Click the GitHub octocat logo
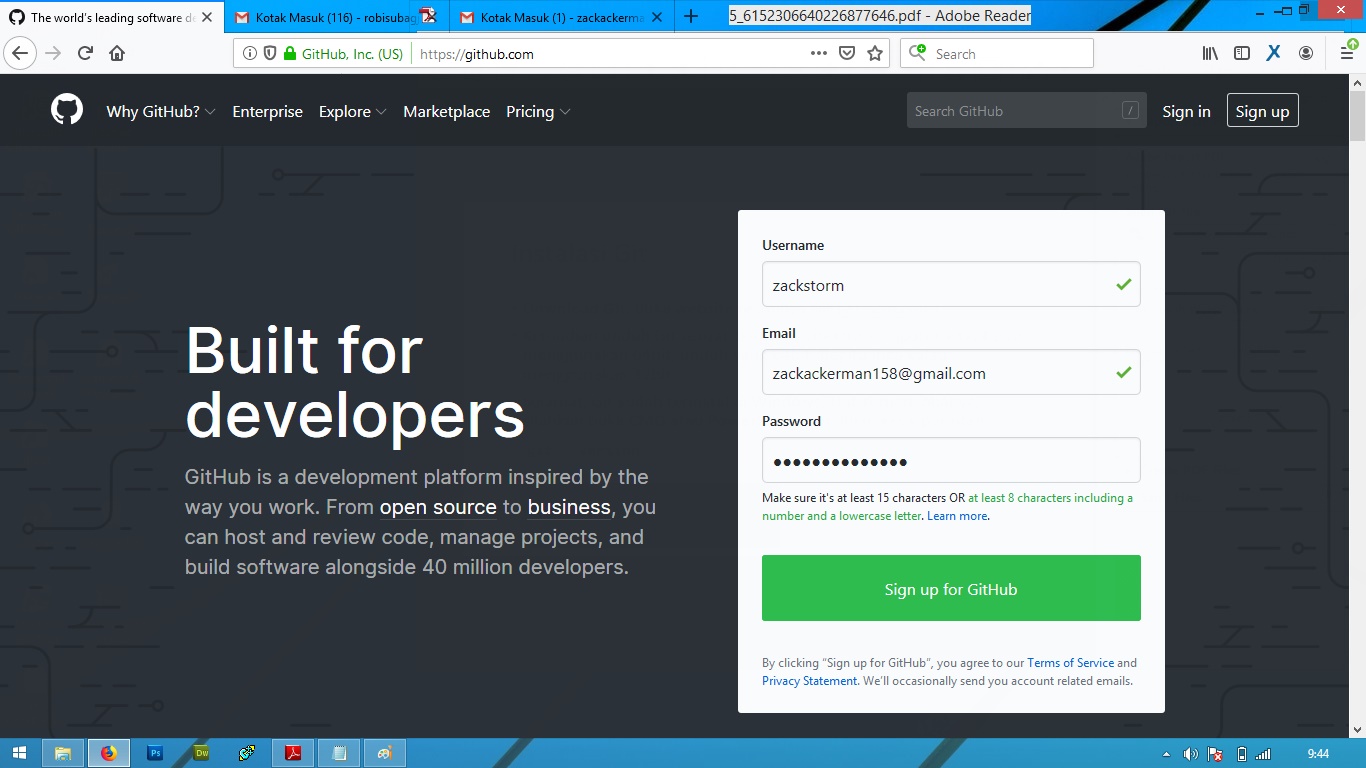The width and height of the screenshot is (1366, 768). click(66, 110)
